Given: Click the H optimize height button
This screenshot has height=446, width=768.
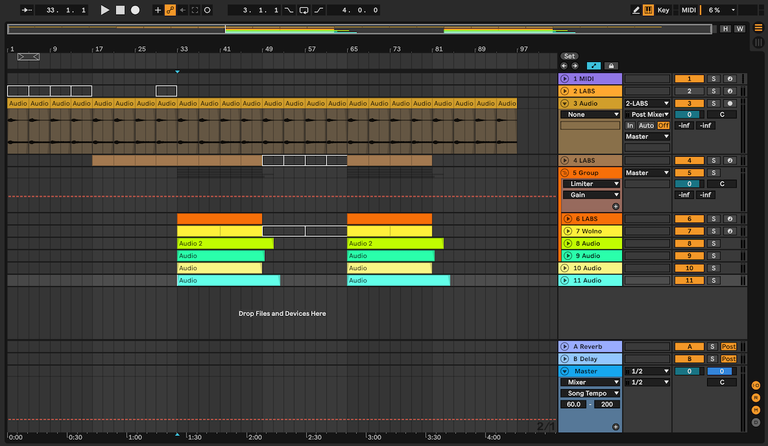Looking at the screenshot, I should pos(725,29).
